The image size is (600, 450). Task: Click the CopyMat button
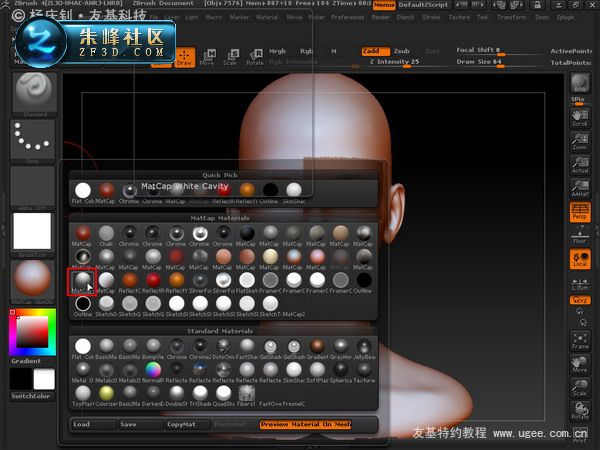(187, 424)
